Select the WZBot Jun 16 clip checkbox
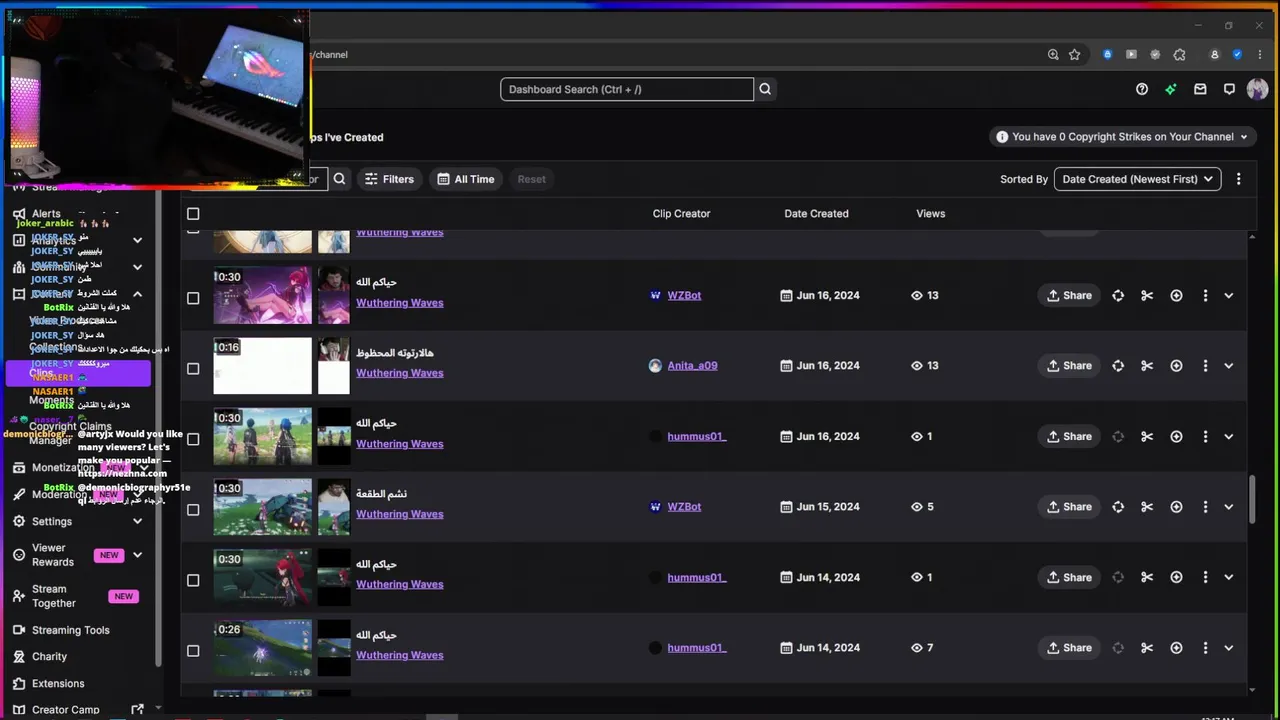The image size is (1280, 720). pos(193,298)
